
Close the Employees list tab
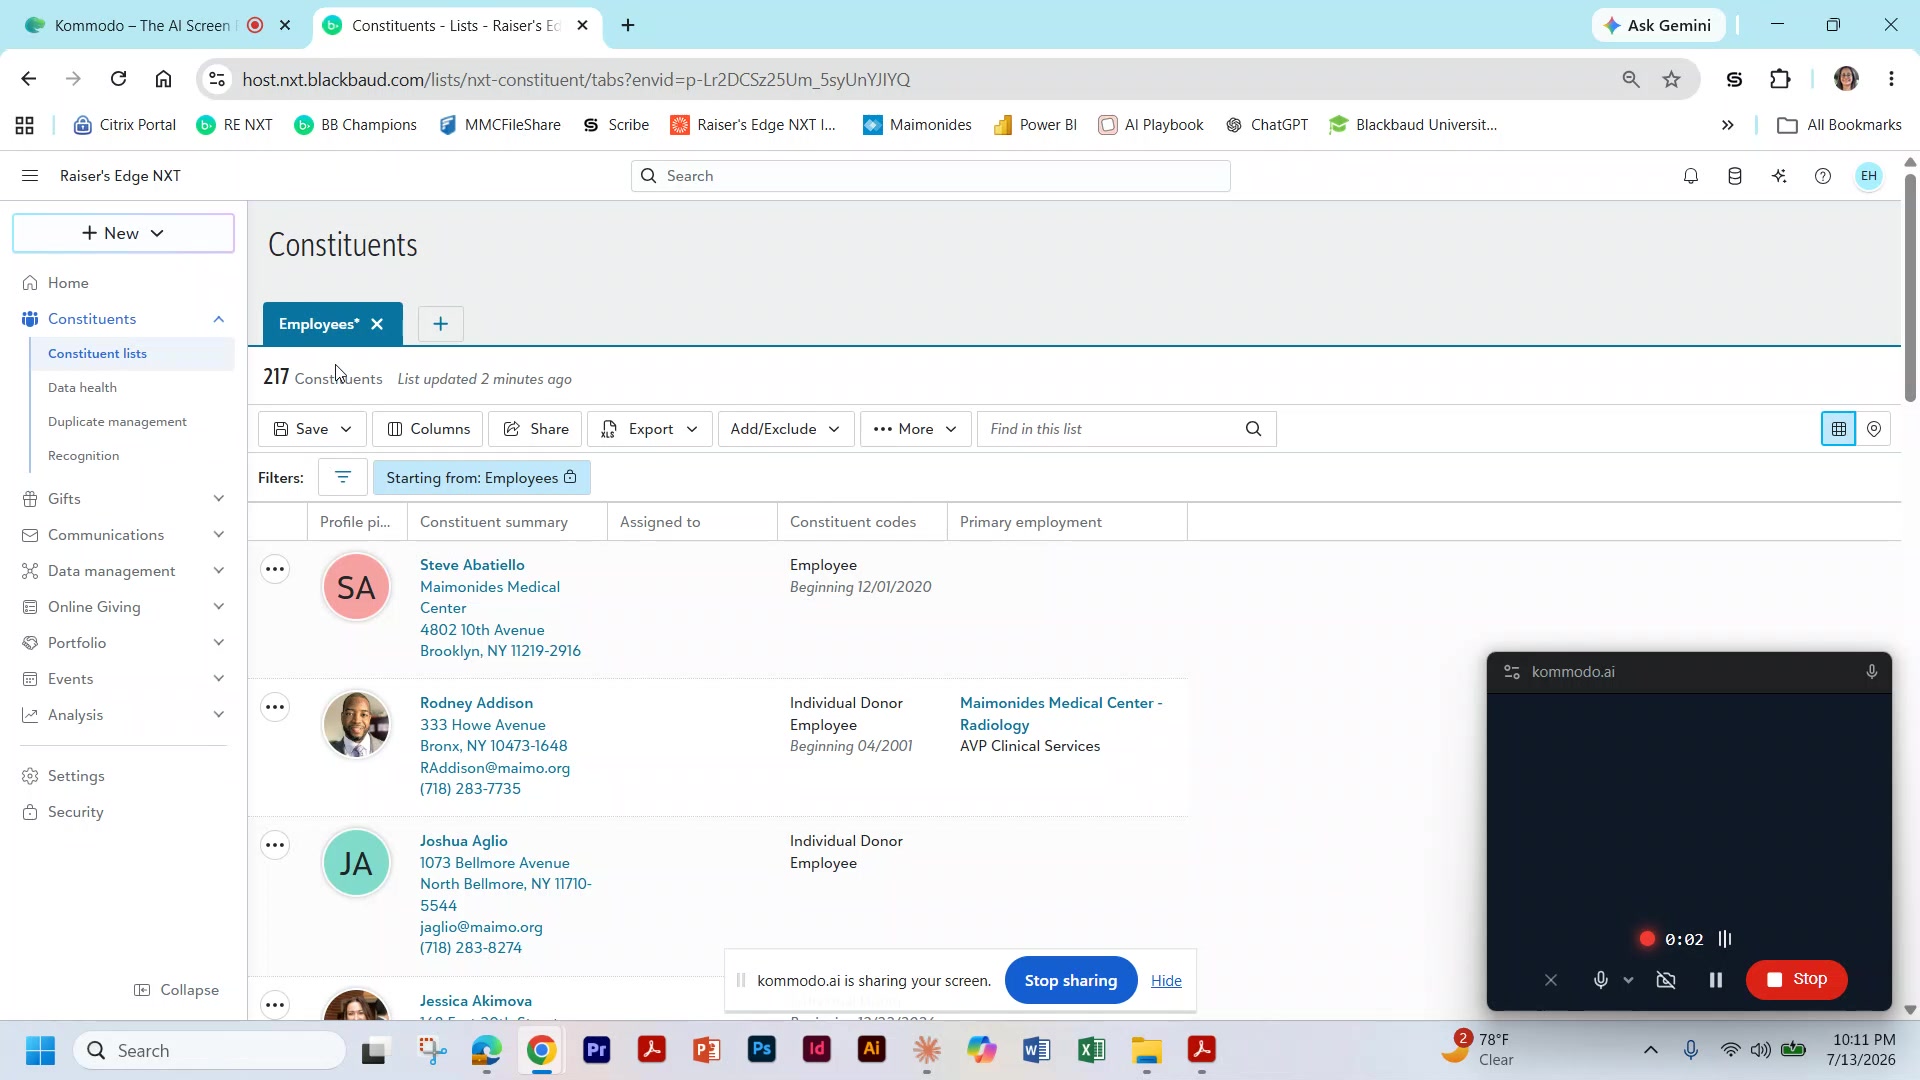[377, 324]
